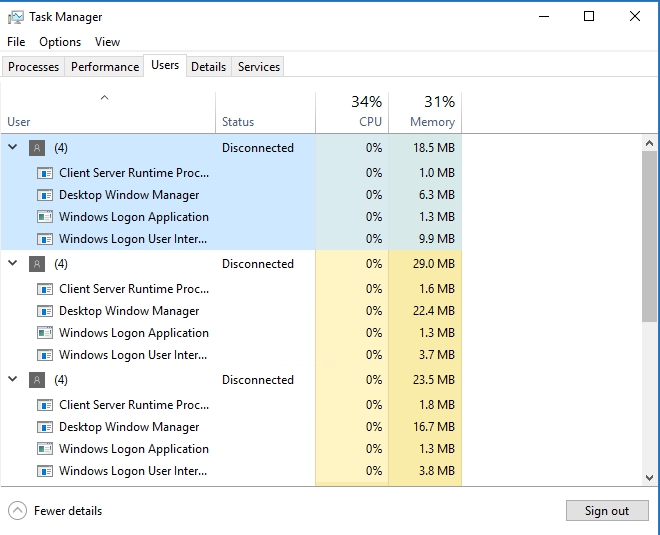Click first Desktop Window Manager process icon
This screenshot has height=535, width=660.
pos(45,195)
